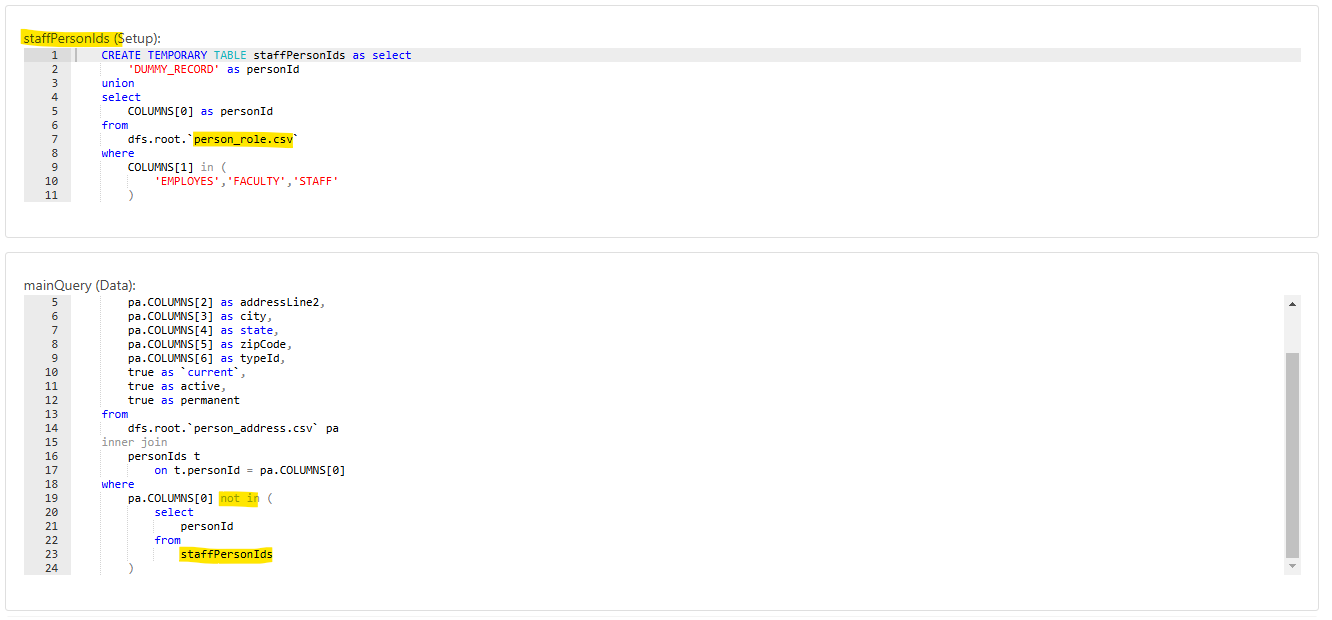Image resolution: width=1332 pixels, height=620 pixels.
Task: Click scrollbar up arrow in mainQuery editor
Action: click(1292, 304)
